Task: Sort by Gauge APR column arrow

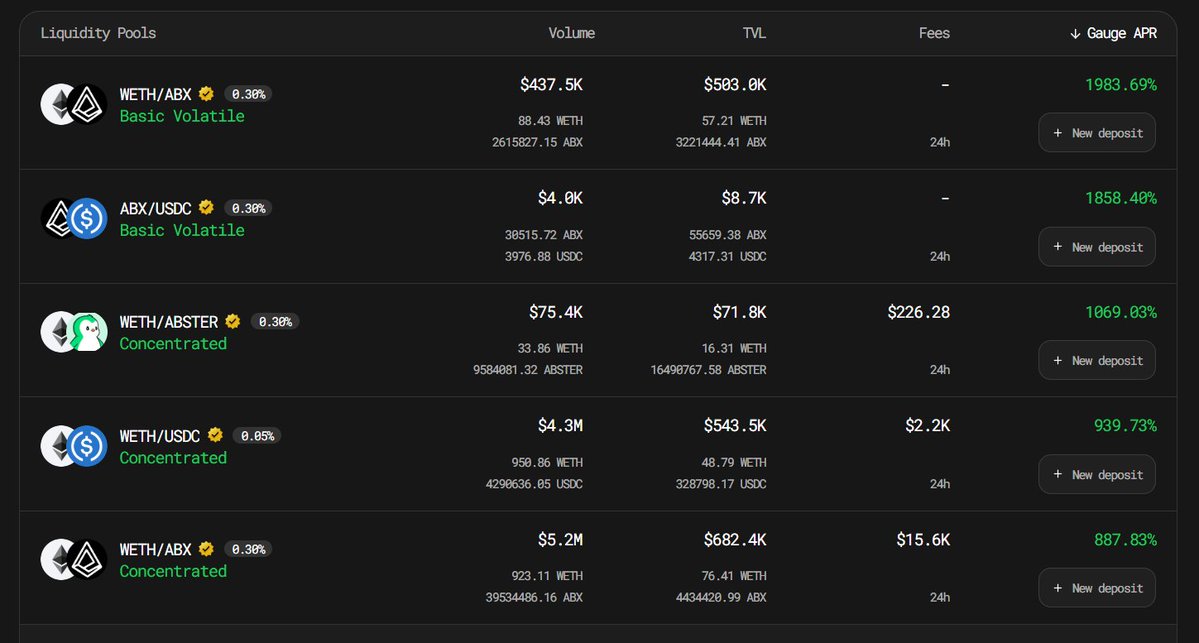Action: [x=1074, y=34]
